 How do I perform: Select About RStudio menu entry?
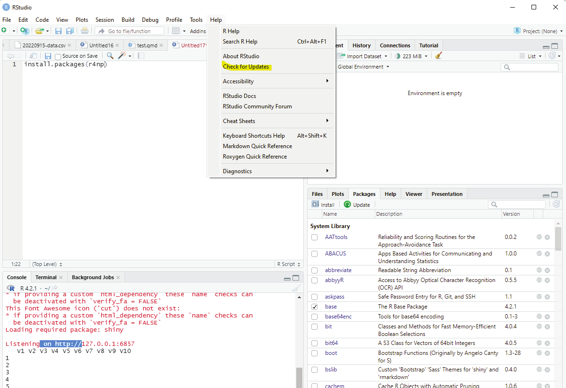241,56
